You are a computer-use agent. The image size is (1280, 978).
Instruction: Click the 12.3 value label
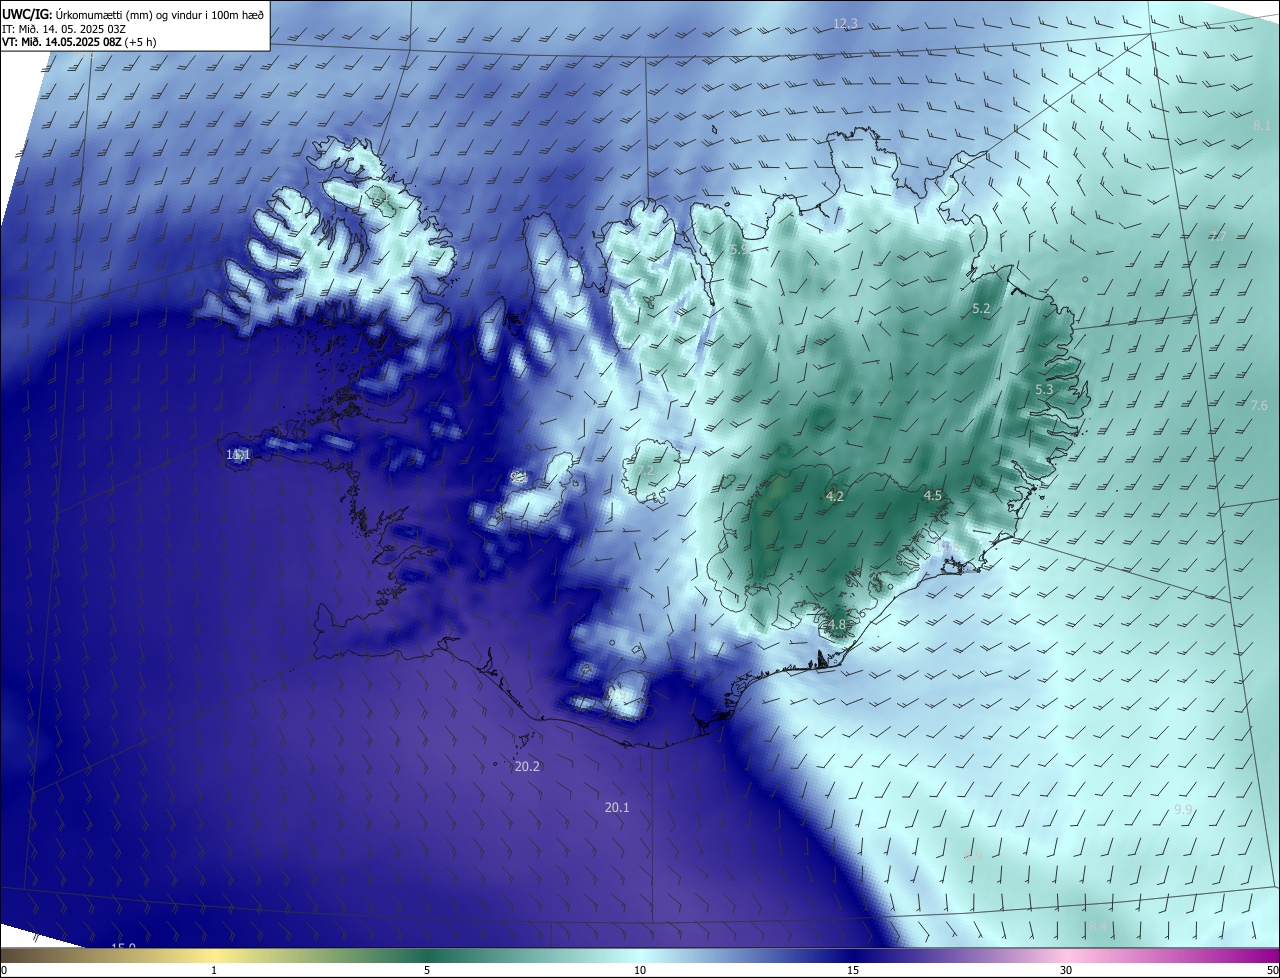[846, 23]
